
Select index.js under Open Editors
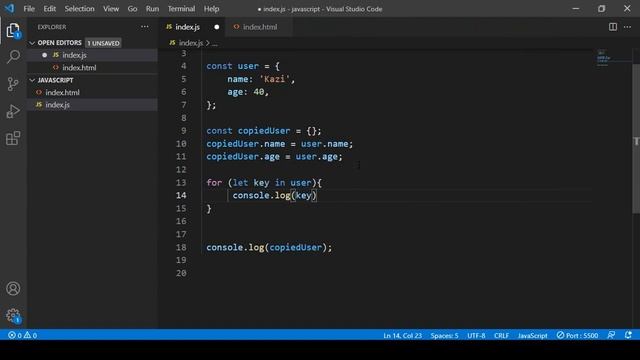[92, 55]
